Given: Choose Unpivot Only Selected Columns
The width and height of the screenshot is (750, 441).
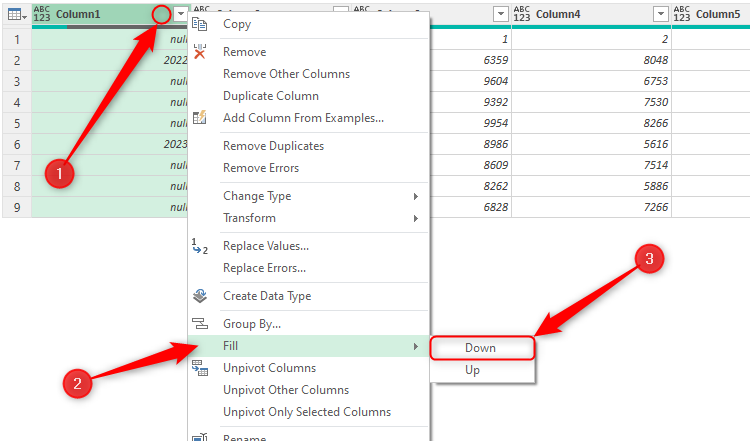Looking at the screenshot, I should coord(309,412).
